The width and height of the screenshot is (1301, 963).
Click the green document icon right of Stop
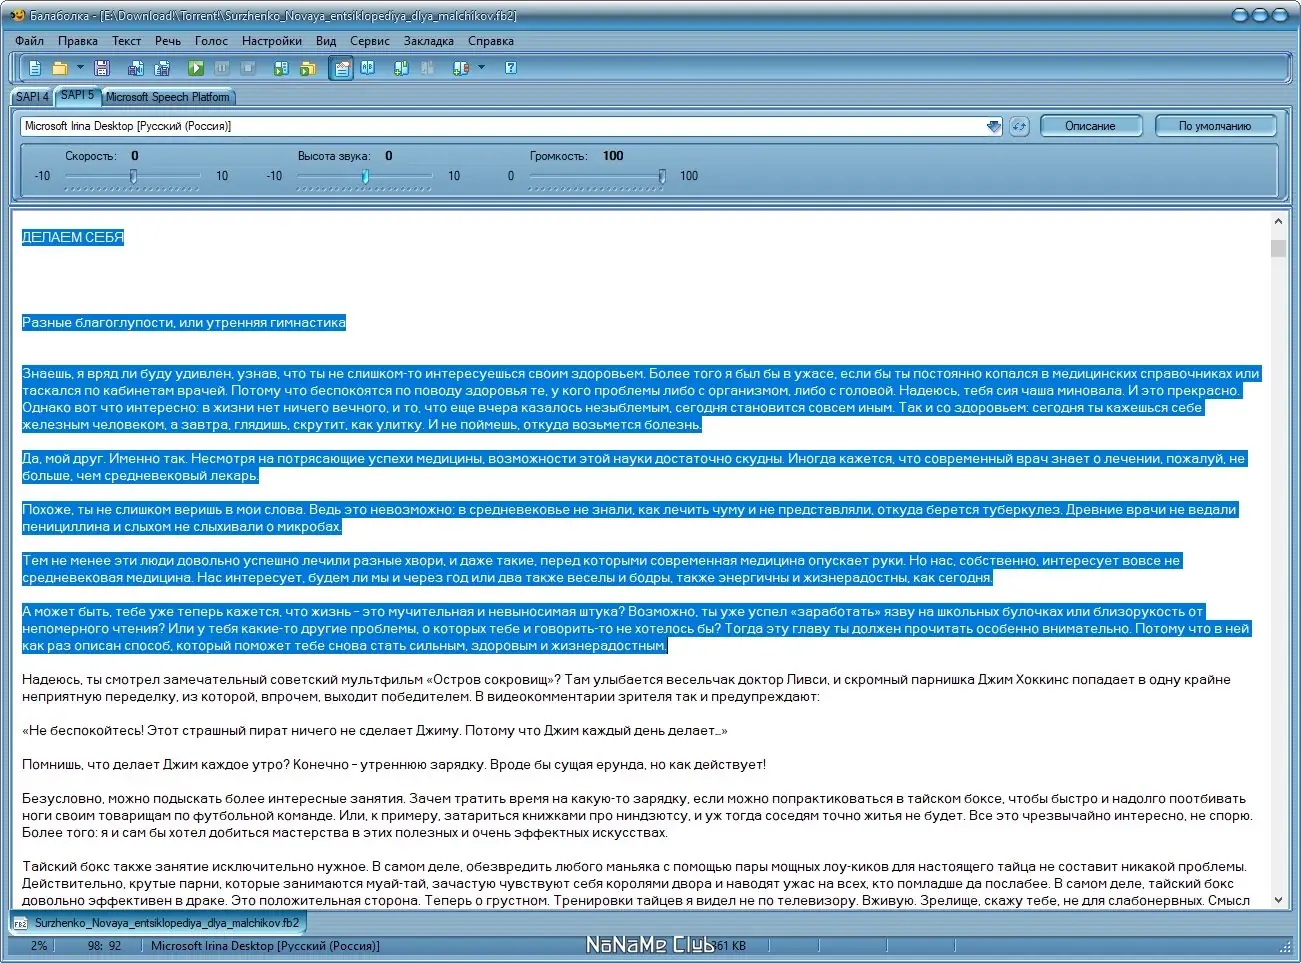click(x=282, y=68)
